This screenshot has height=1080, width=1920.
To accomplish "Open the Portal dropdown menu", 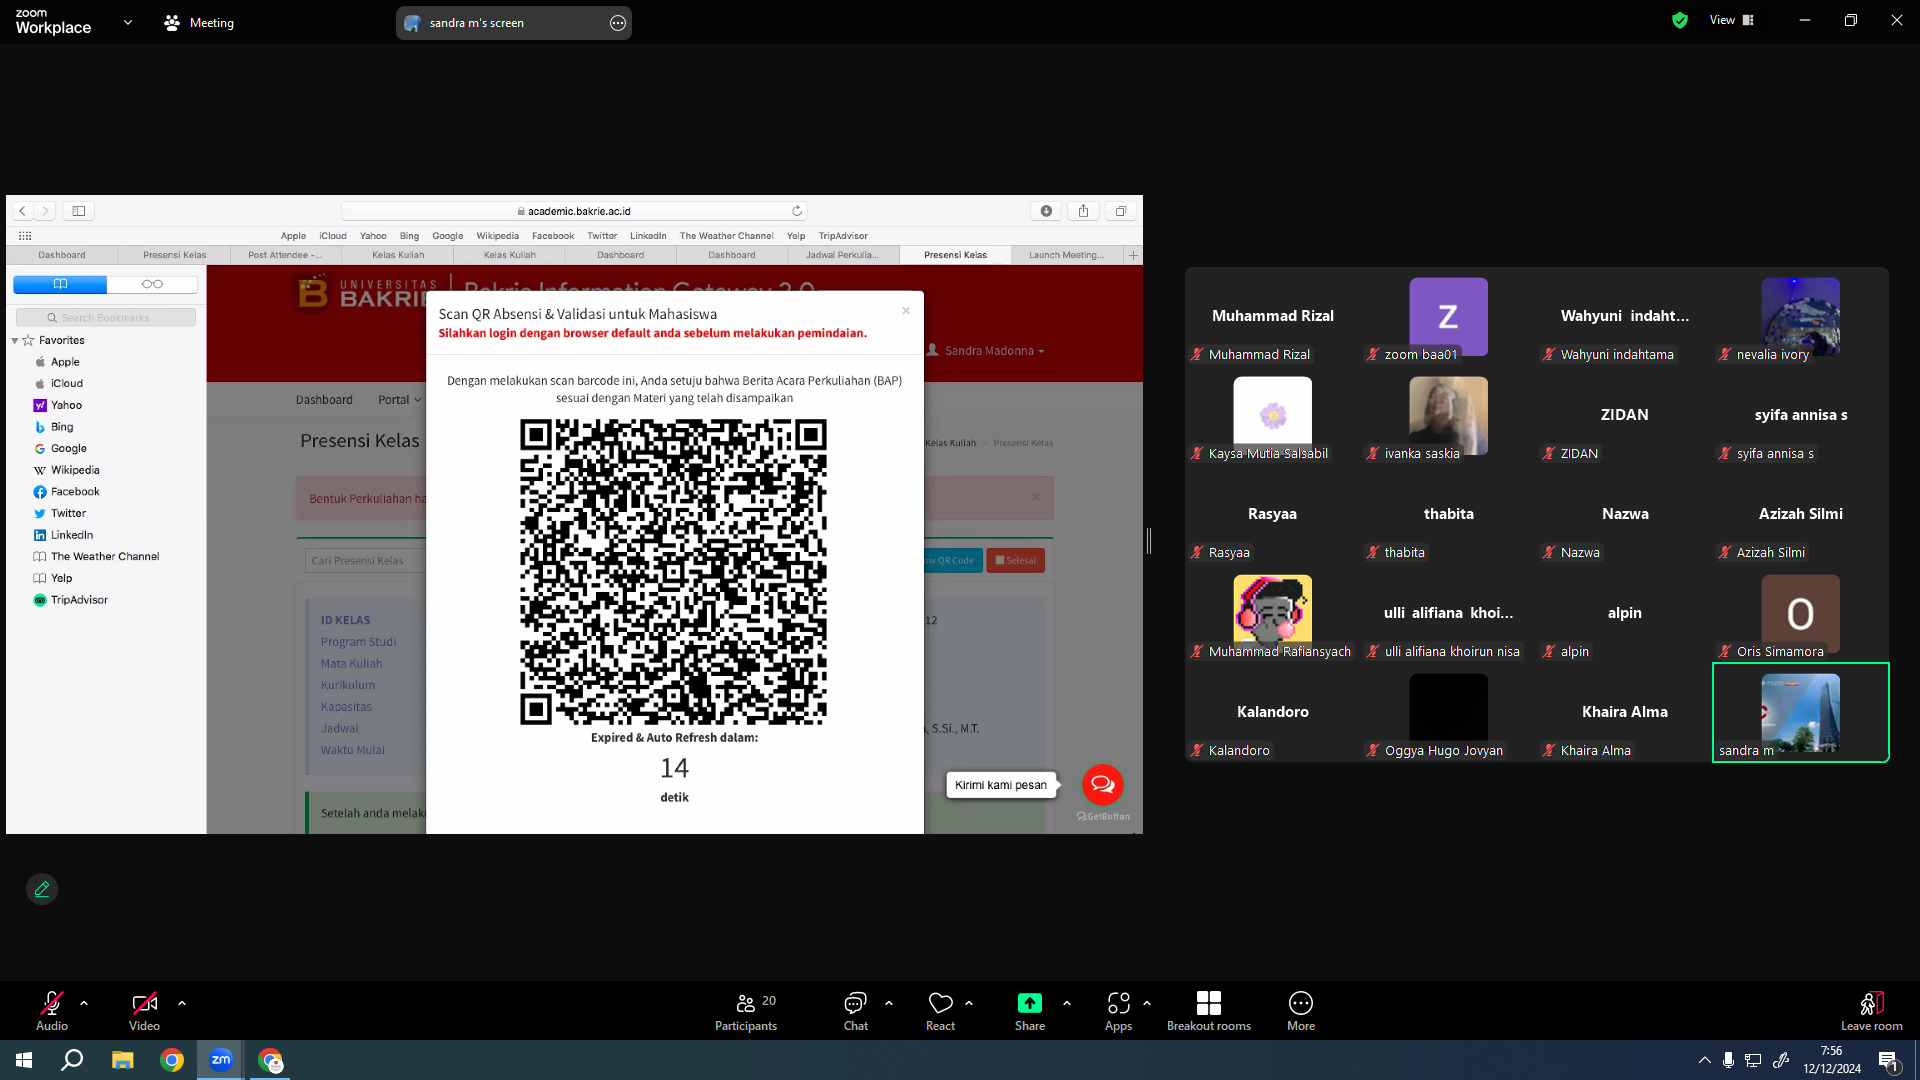I will [399, 400].
